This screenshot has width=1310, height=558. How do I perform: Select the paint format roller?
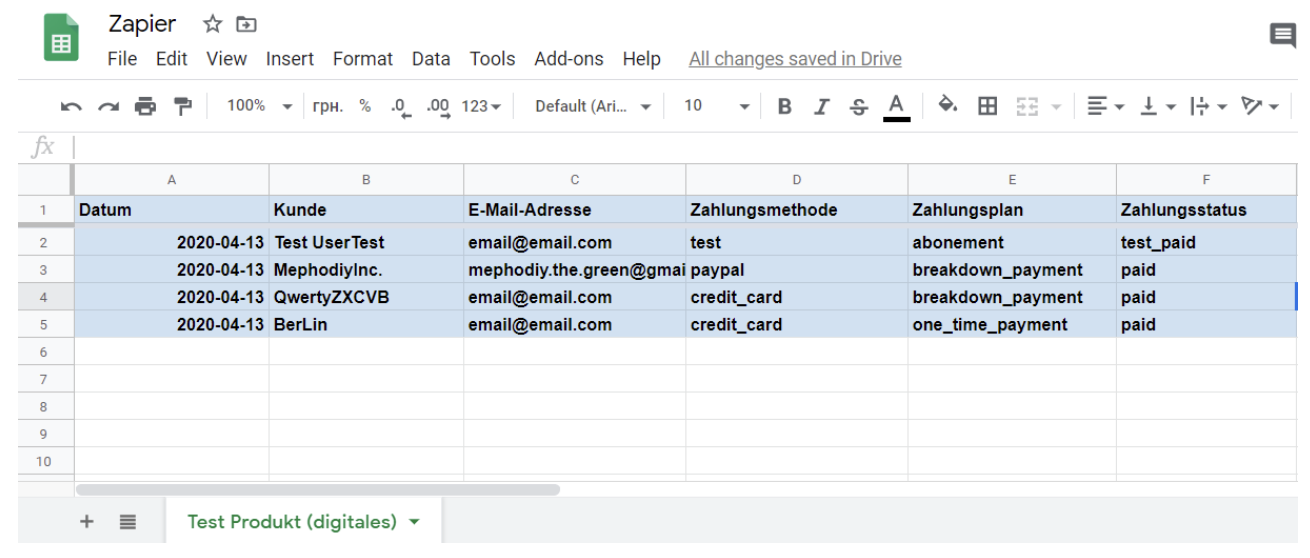click(x=183, y=106)
